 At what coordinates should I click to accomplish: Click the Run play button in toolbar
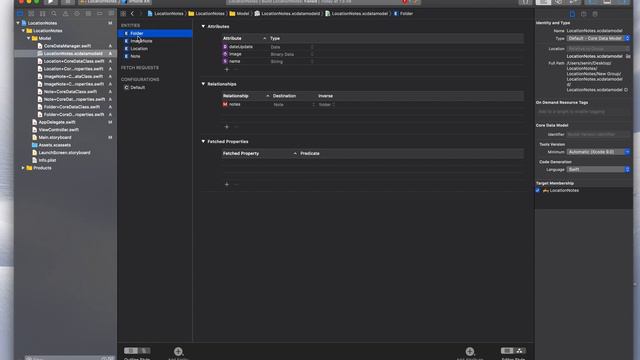click(51, 2)
